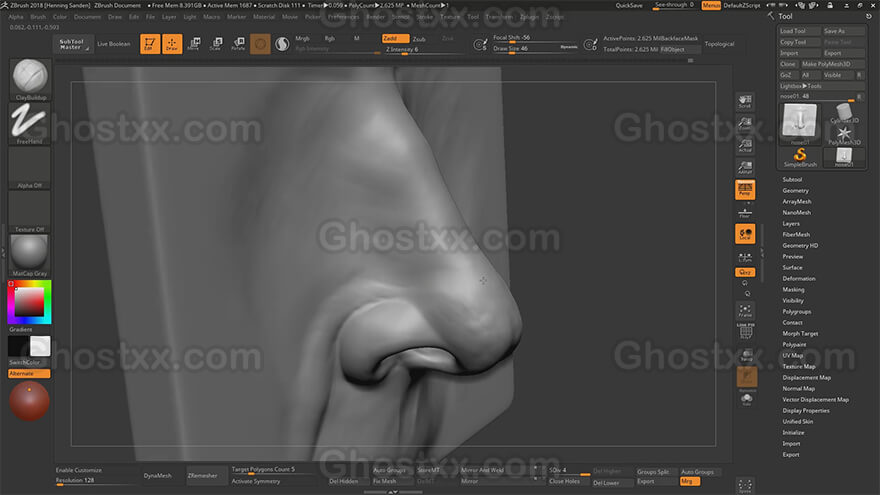Toggle Activate Symmetry

pyautogui.click(x=256, y=482)
